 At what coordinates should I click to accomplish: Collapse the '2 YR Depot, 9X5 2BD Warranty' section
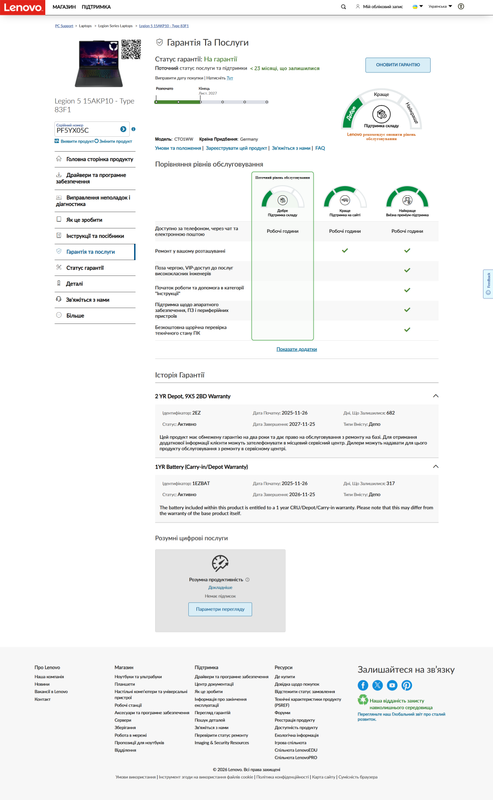pos(435,396)
